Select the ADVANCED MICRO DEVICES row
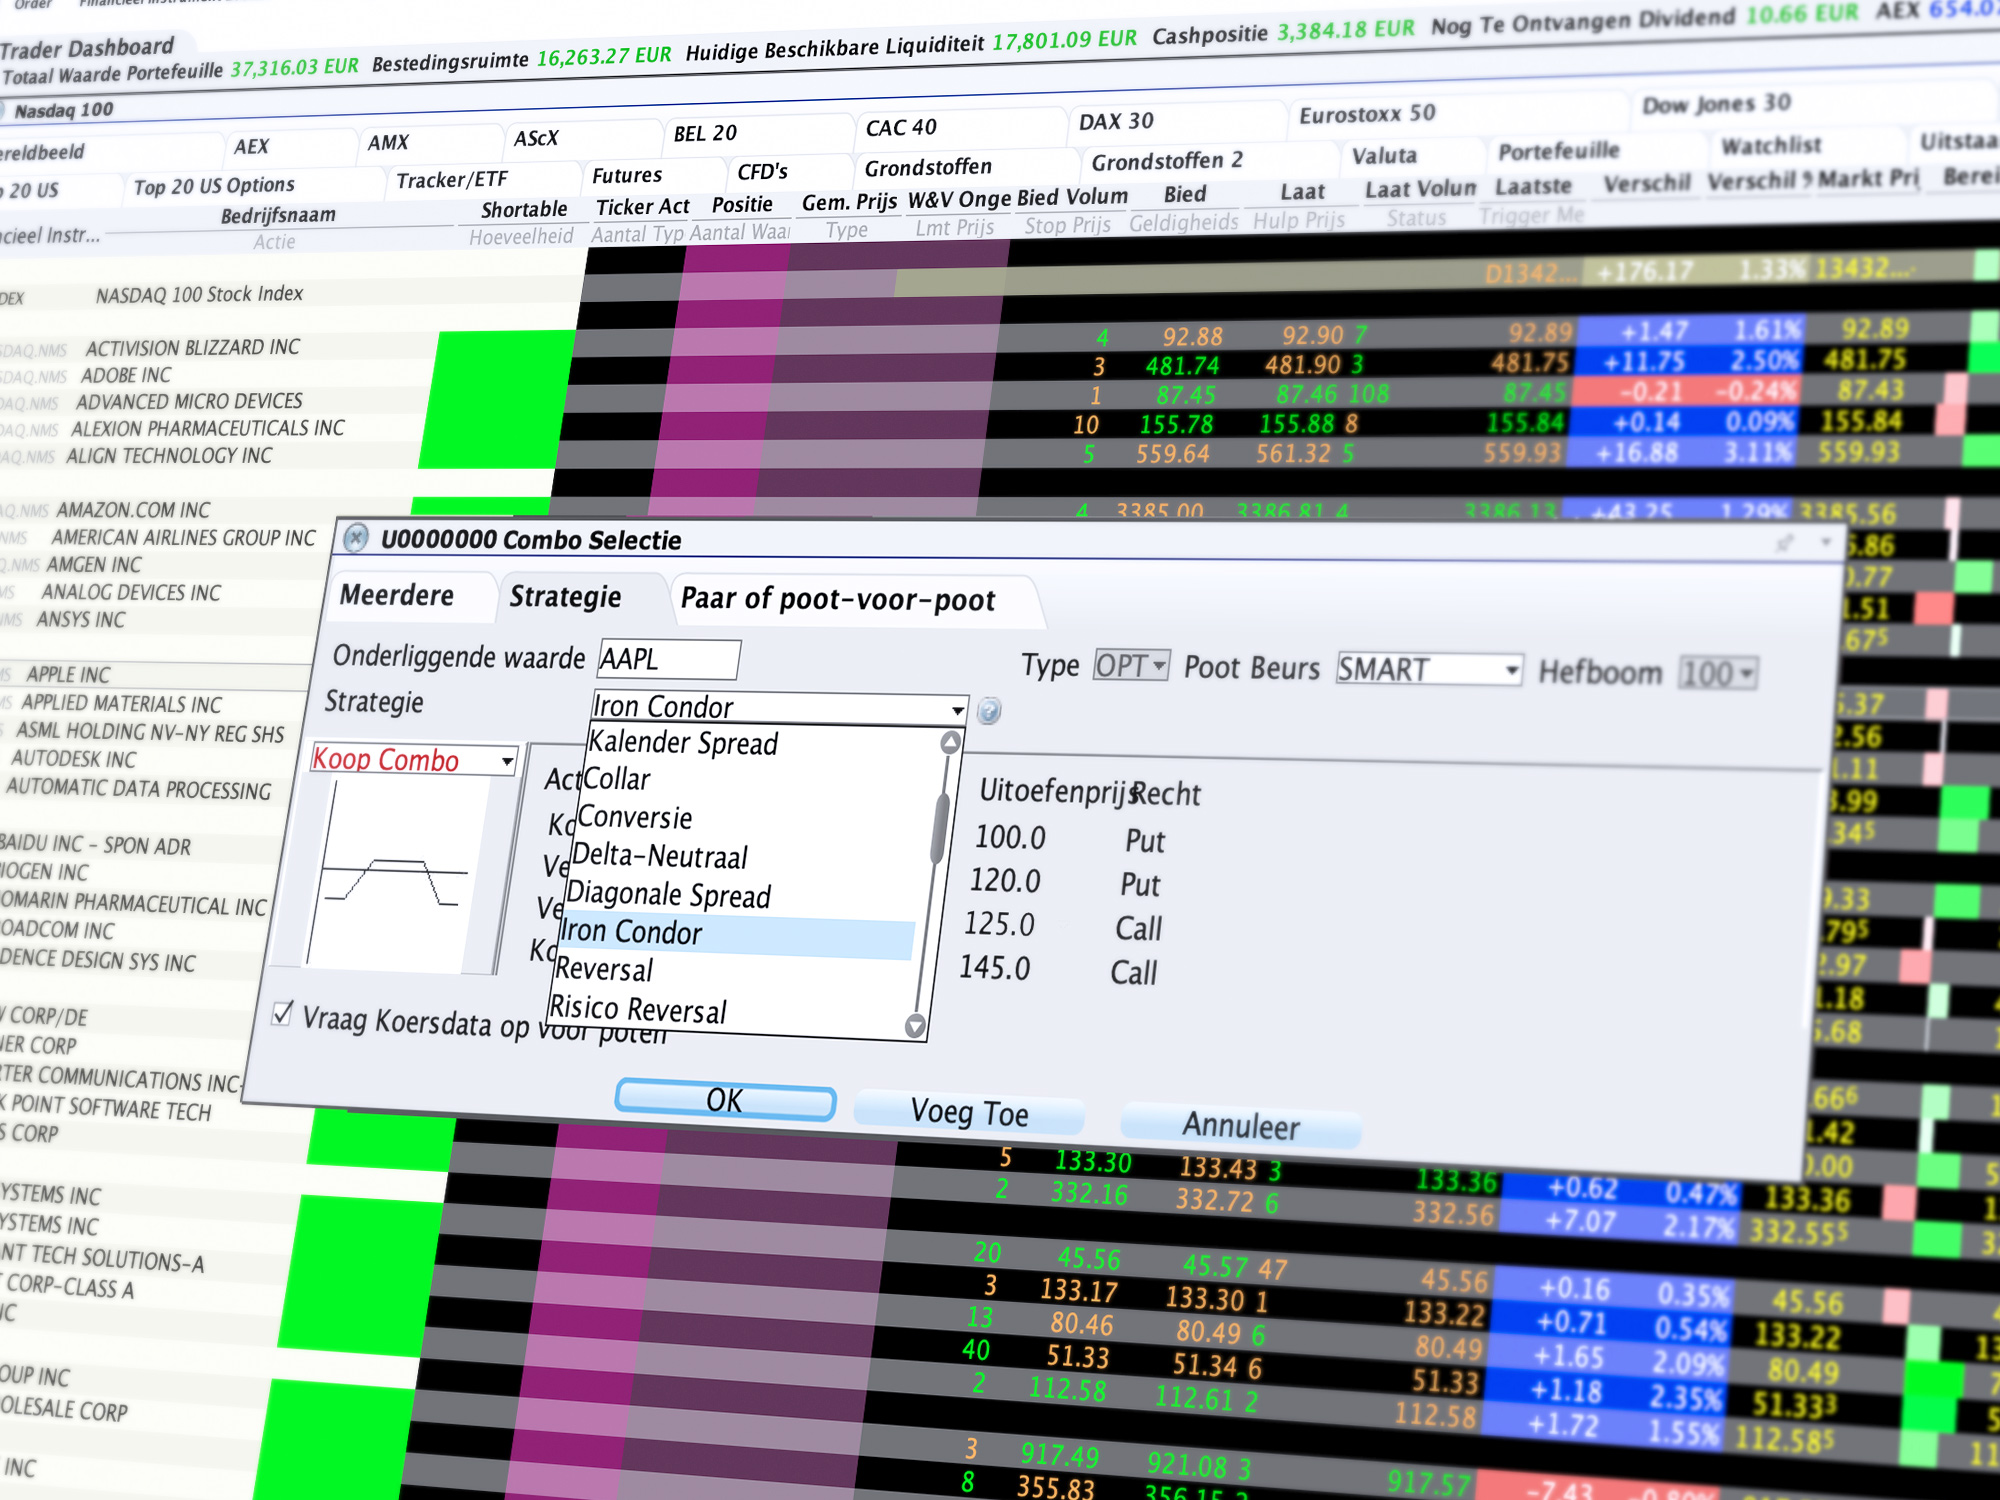The height and width of the screenshot is (1500, 2000). click(x=189, y=401)
